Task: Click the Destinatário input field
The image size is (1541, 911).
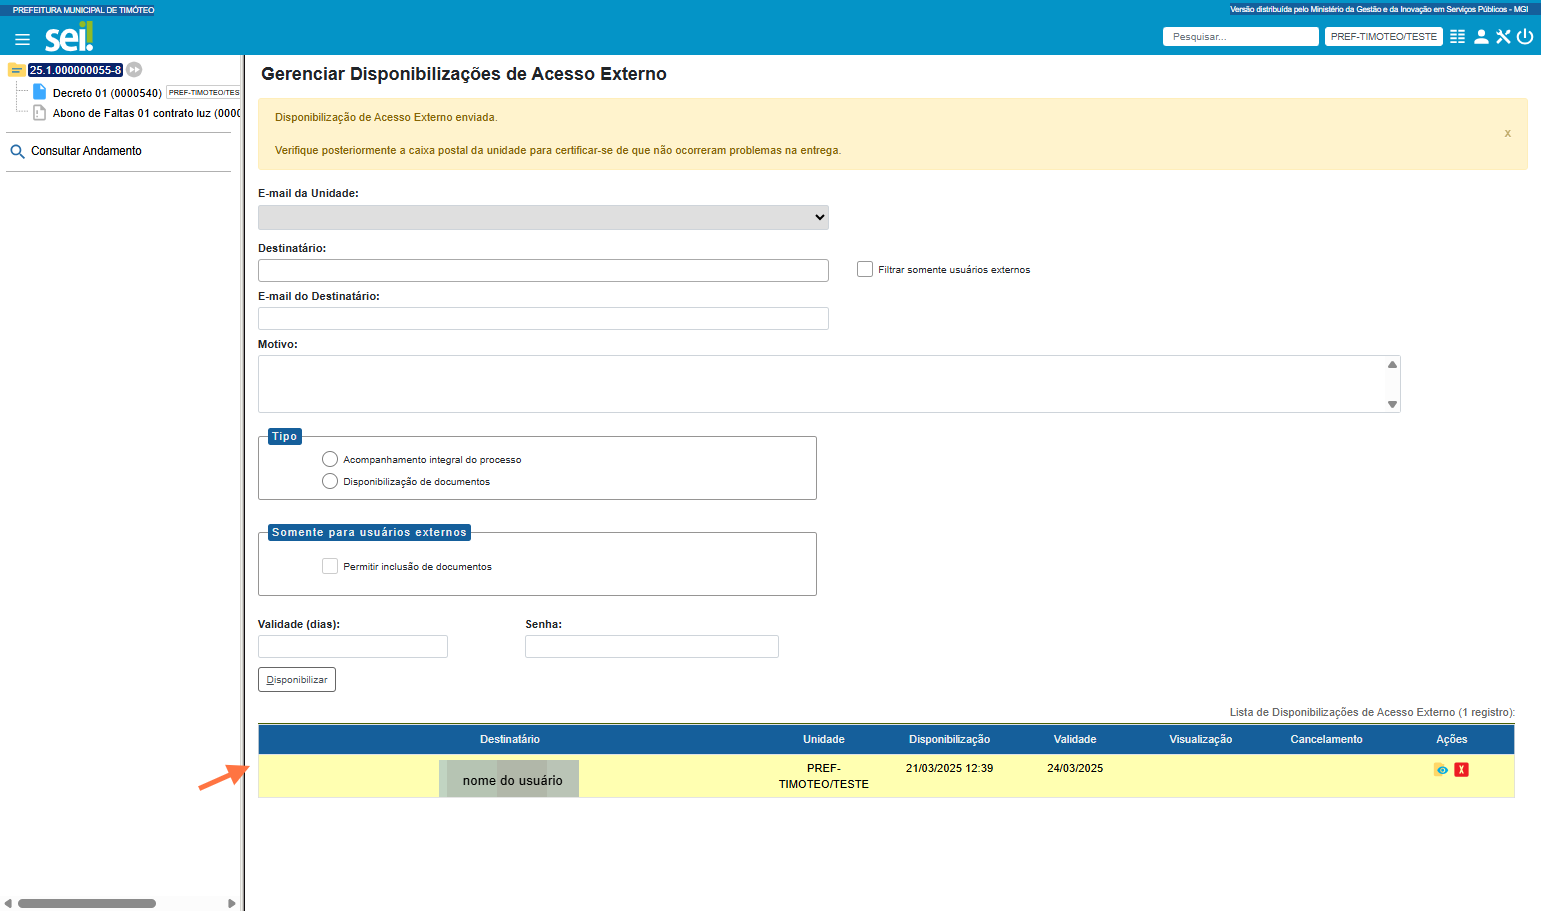Action: [543, 270]
